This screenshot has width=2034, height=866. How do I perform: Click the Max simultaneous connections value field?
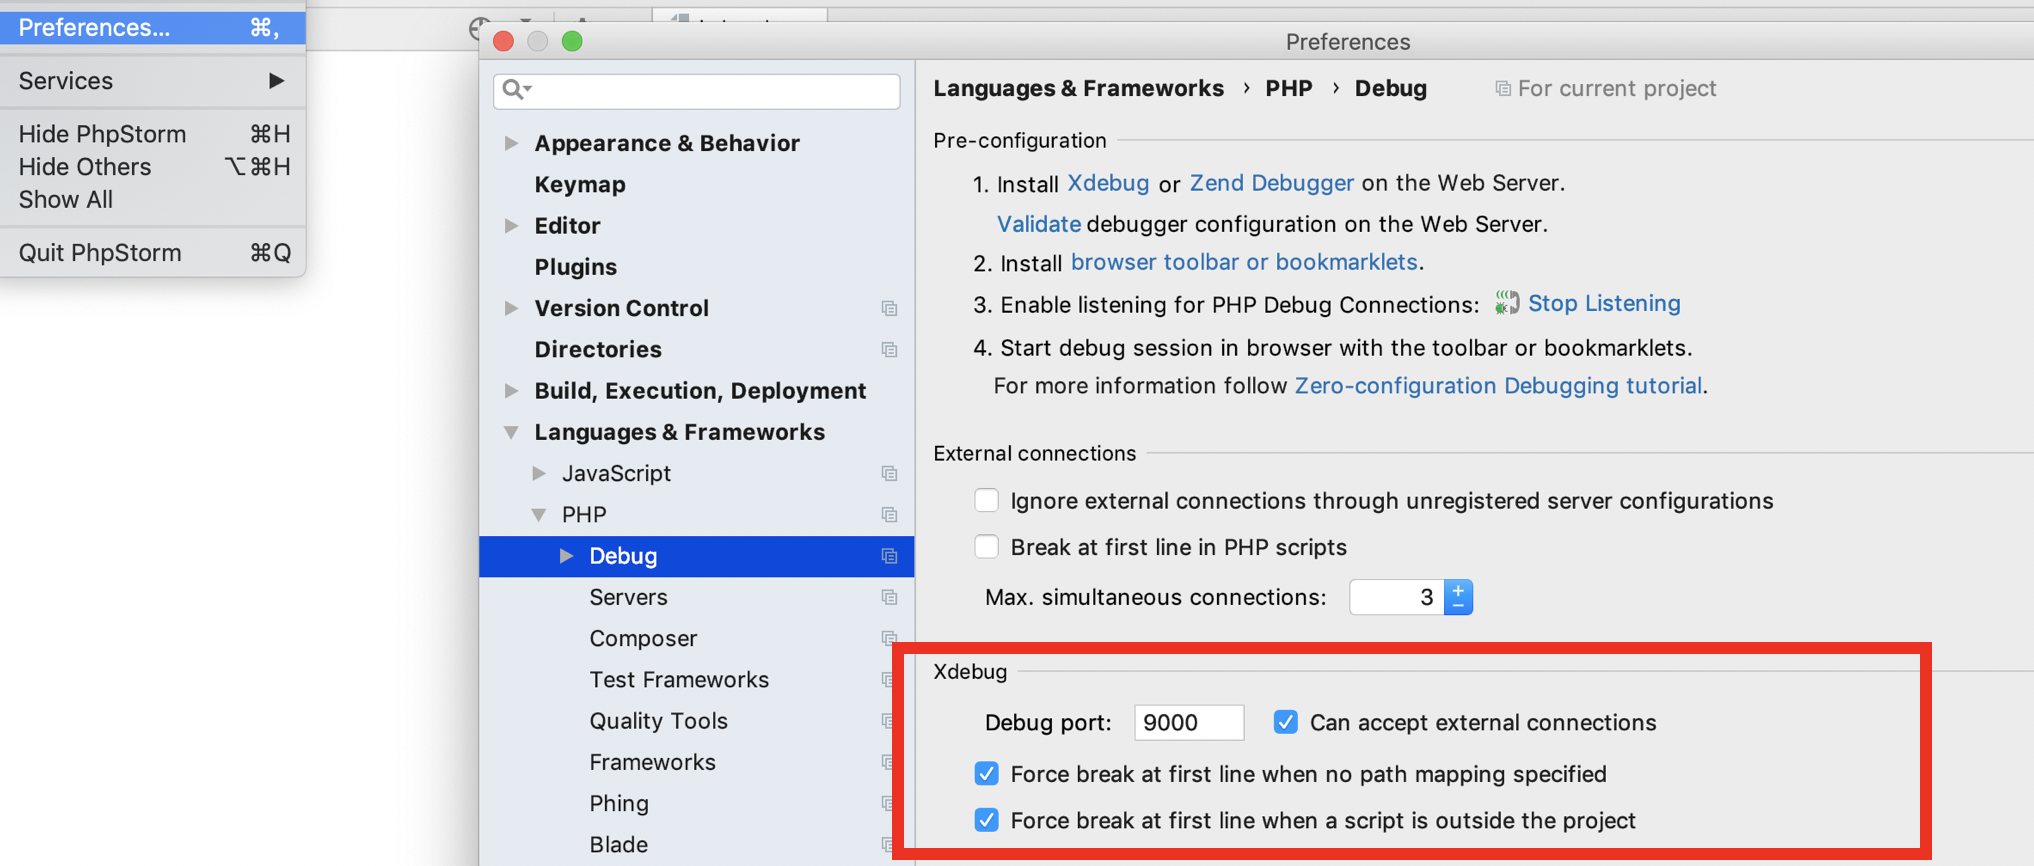point(1397,597)
